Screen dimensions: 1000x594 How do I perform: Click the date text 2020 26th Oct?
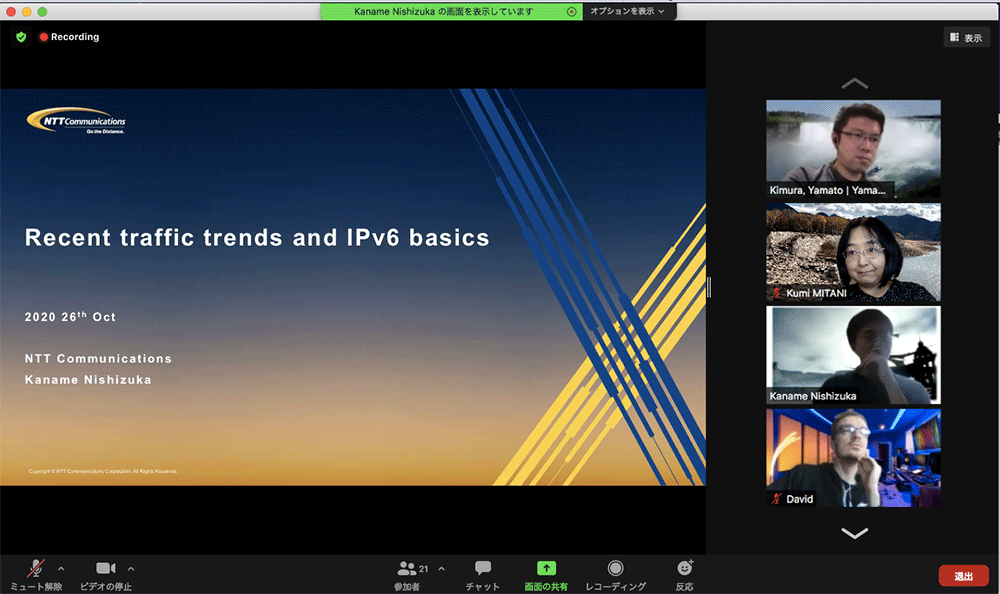[x=70, y=316]
